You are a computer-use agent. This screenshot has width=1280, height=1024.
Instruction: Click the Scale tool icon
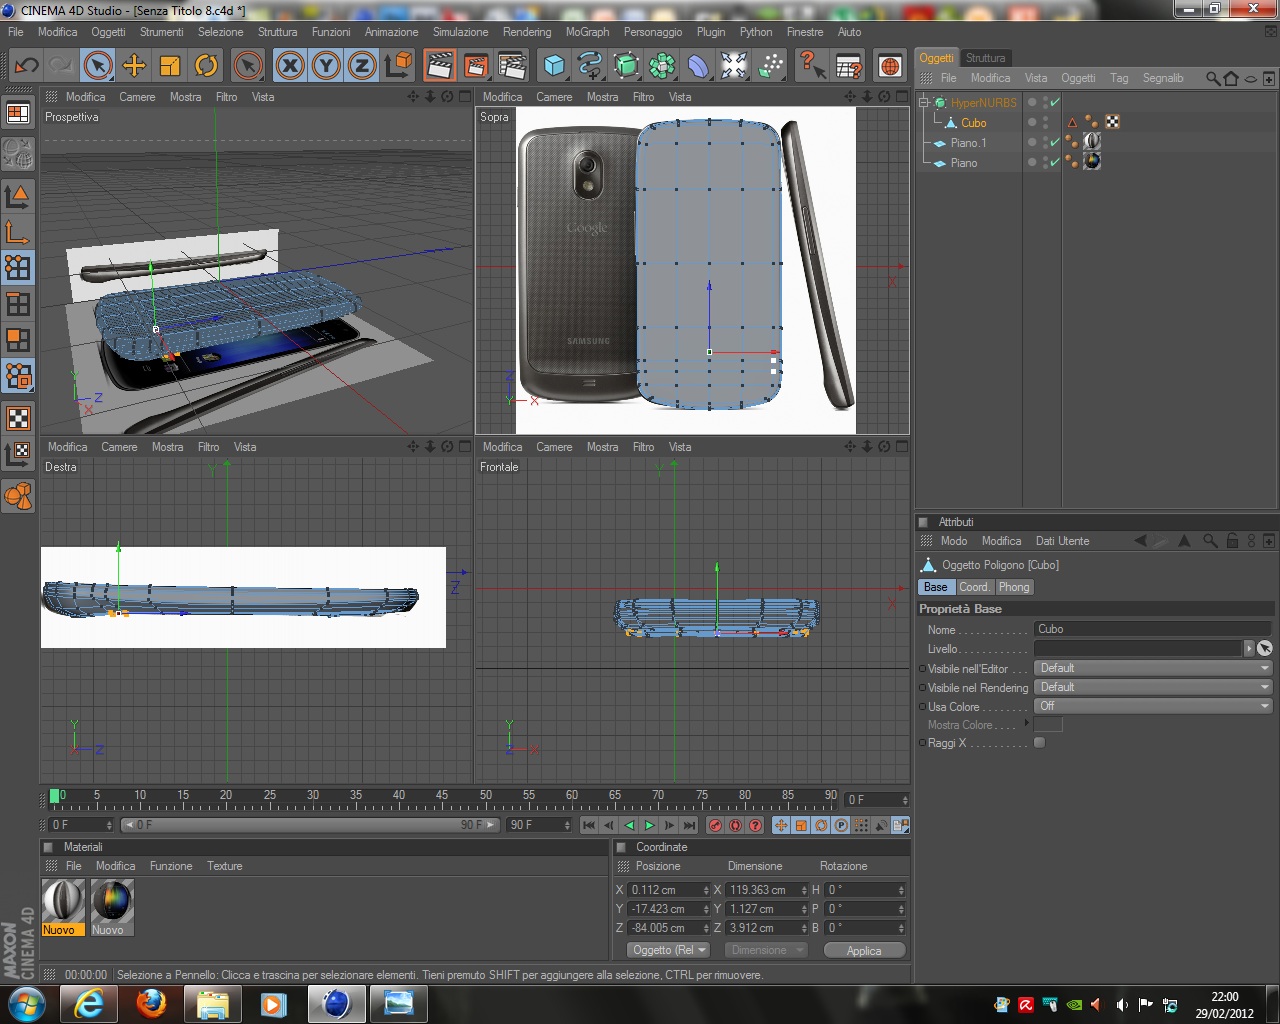point(170,66)
